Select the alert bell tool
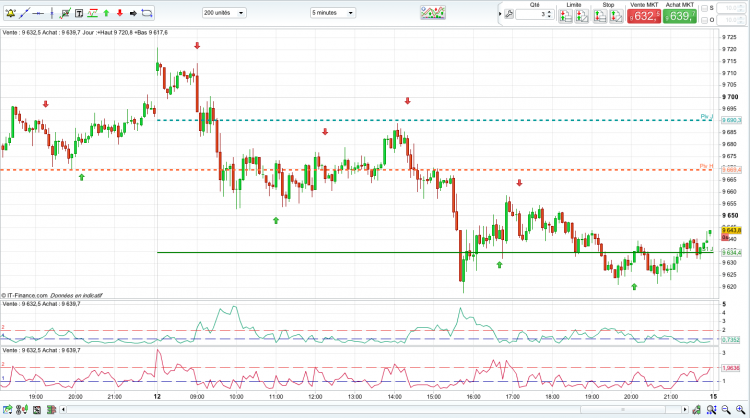The width and height of the screenshot is (750, 418). (x=11, y=13)
